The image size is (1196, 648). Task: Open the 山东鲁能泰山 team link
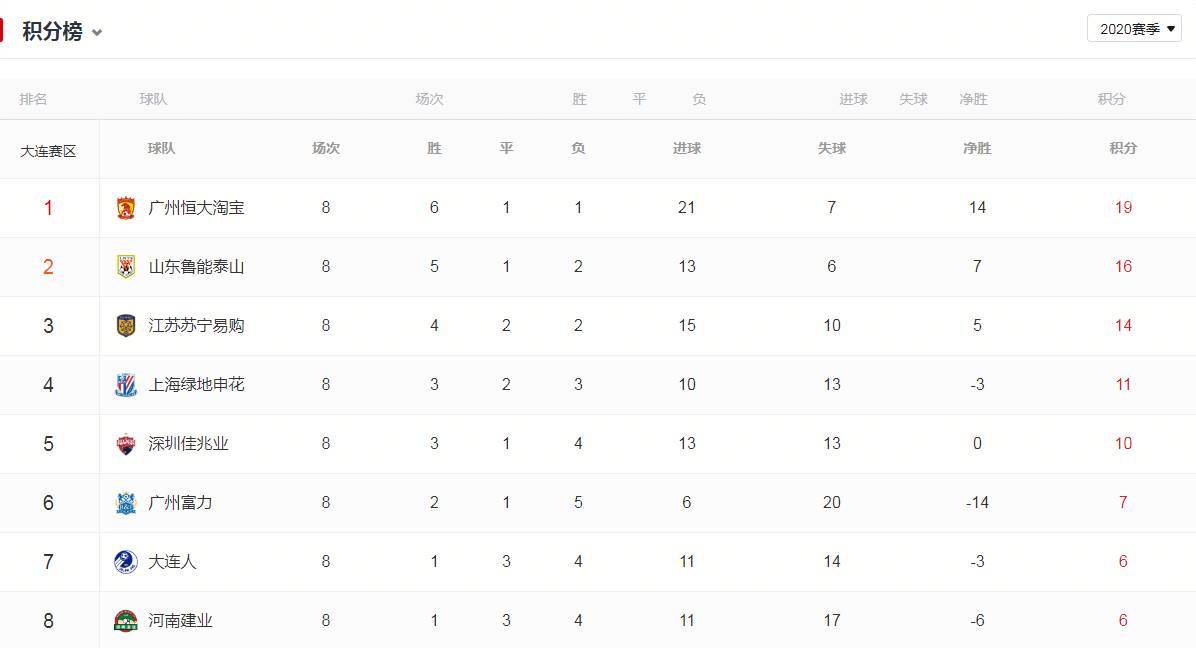click(x=196, y=267)
